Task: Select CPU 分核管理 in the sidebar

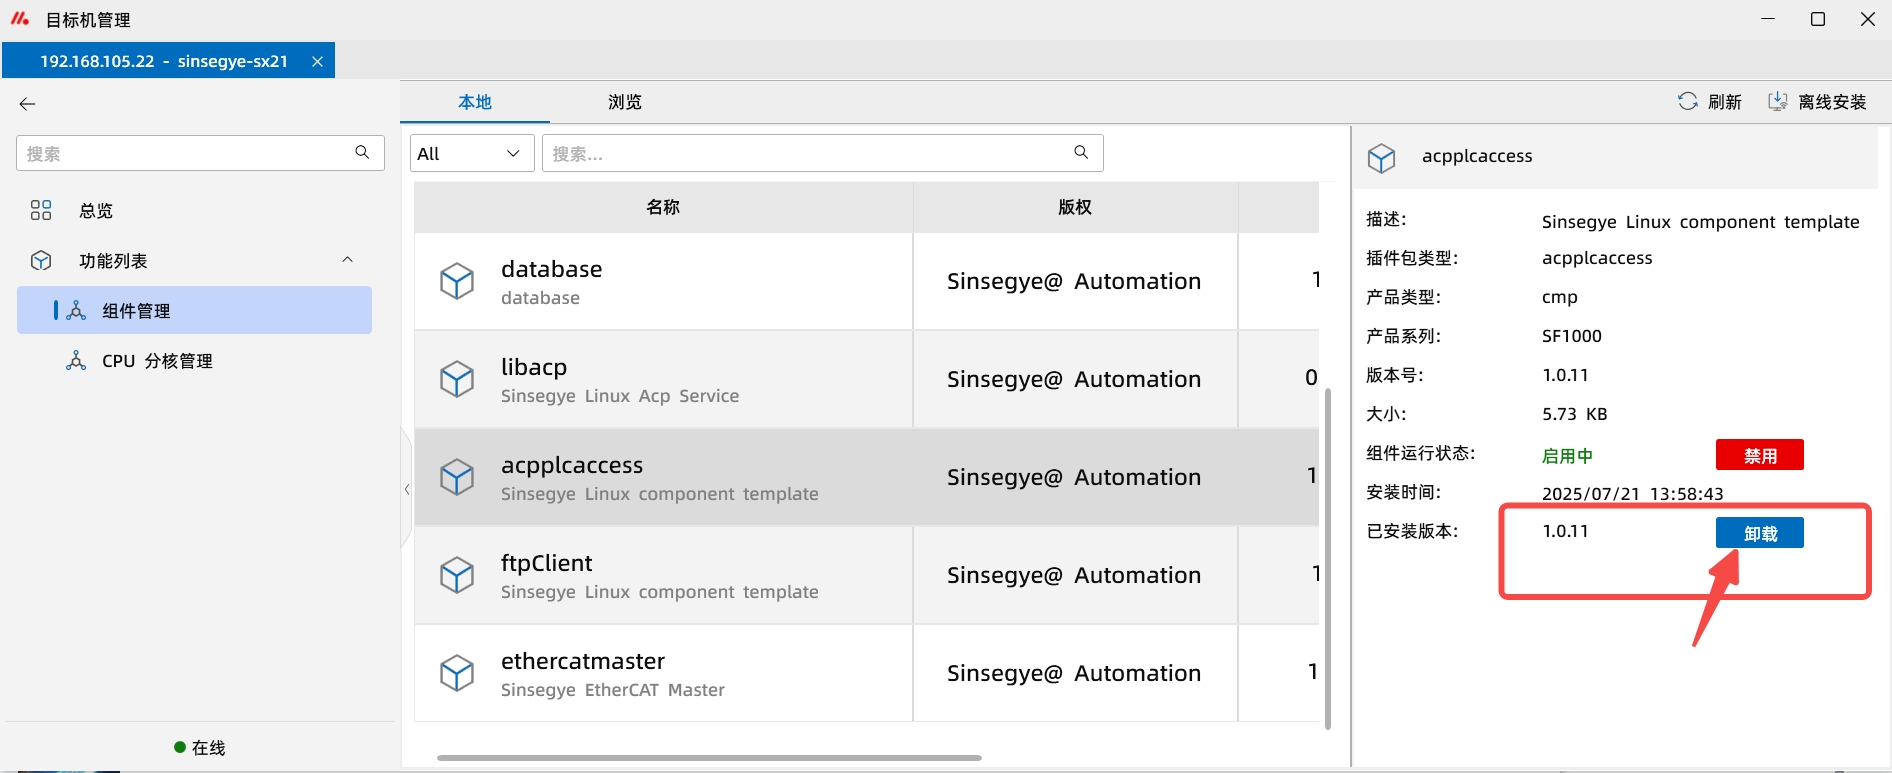Action: (x=157, y=361)
